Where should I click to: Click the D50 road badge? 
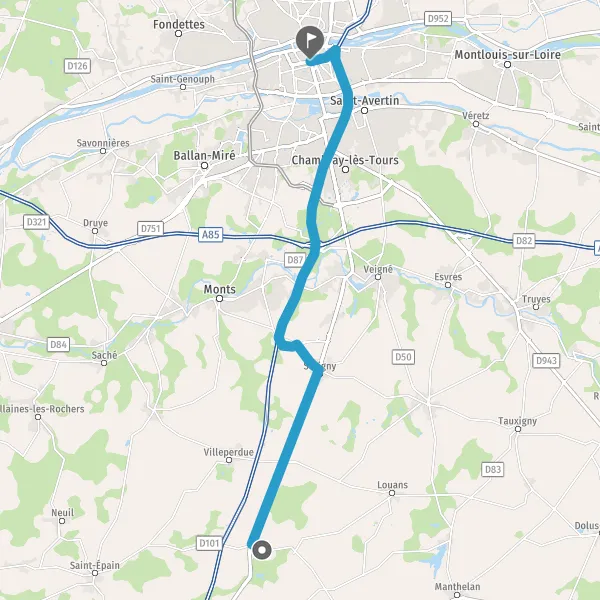click(x=403, y=357)
